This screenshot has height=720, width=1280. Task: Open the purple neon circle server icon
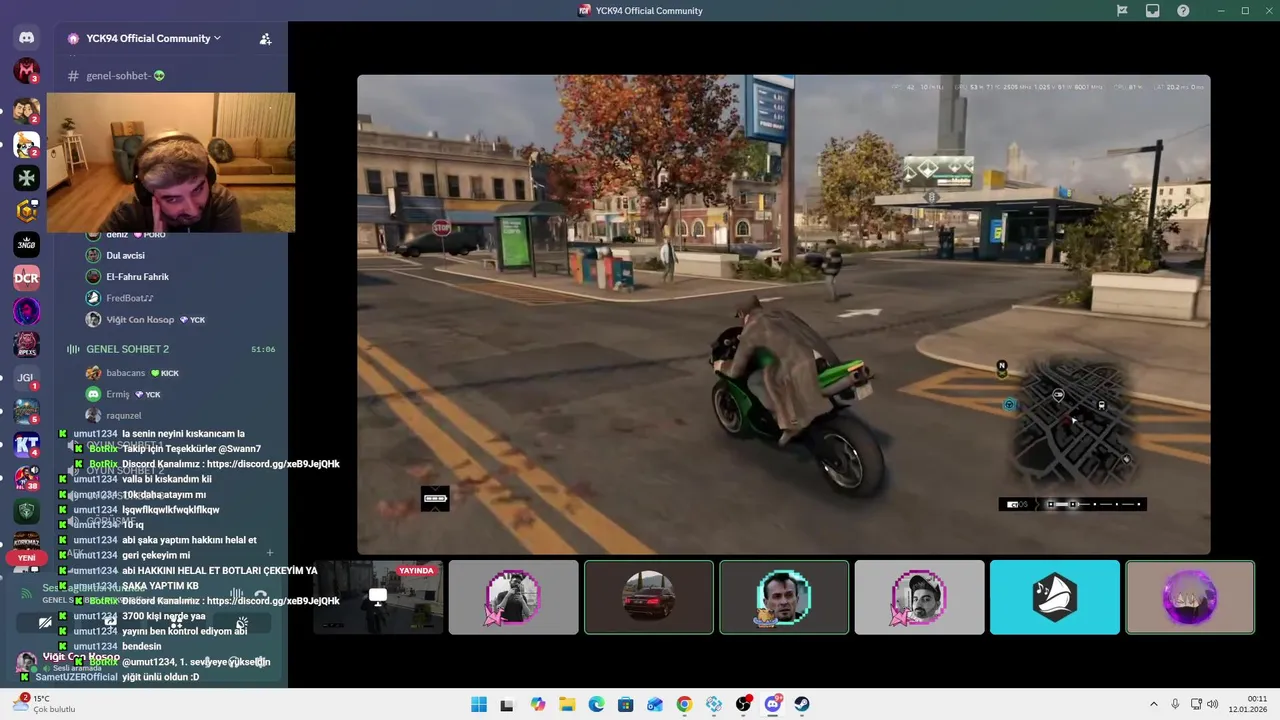click(x=27, y=311)
